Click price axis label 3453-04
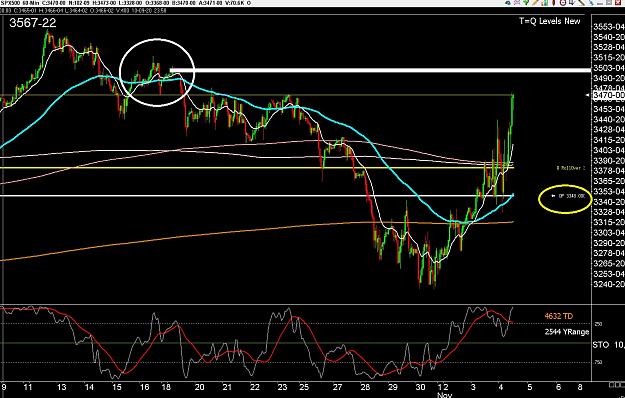This screenshot has height=398, width=625. (x=609, y=109)
